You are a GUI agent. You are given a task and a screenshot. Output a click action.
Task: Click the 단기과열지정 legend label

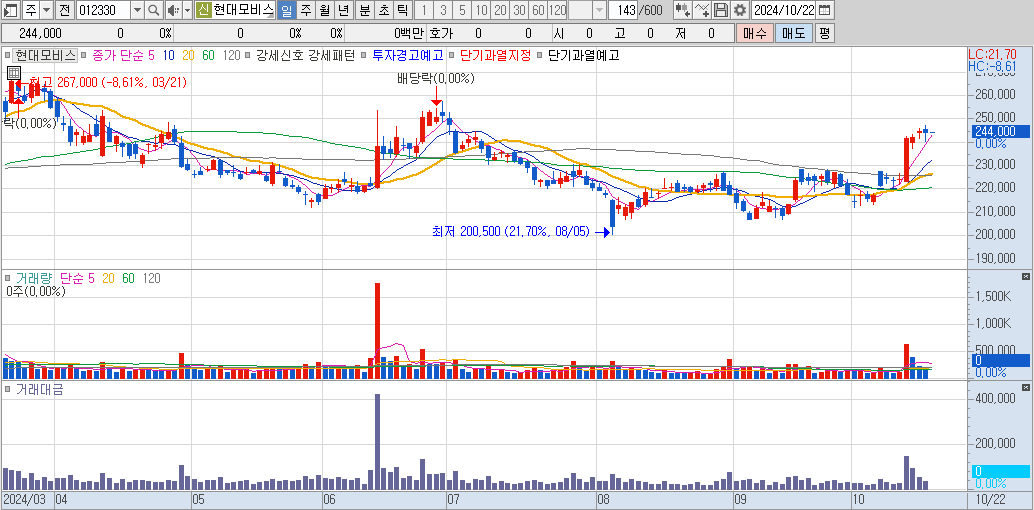[x=495, y=56]
